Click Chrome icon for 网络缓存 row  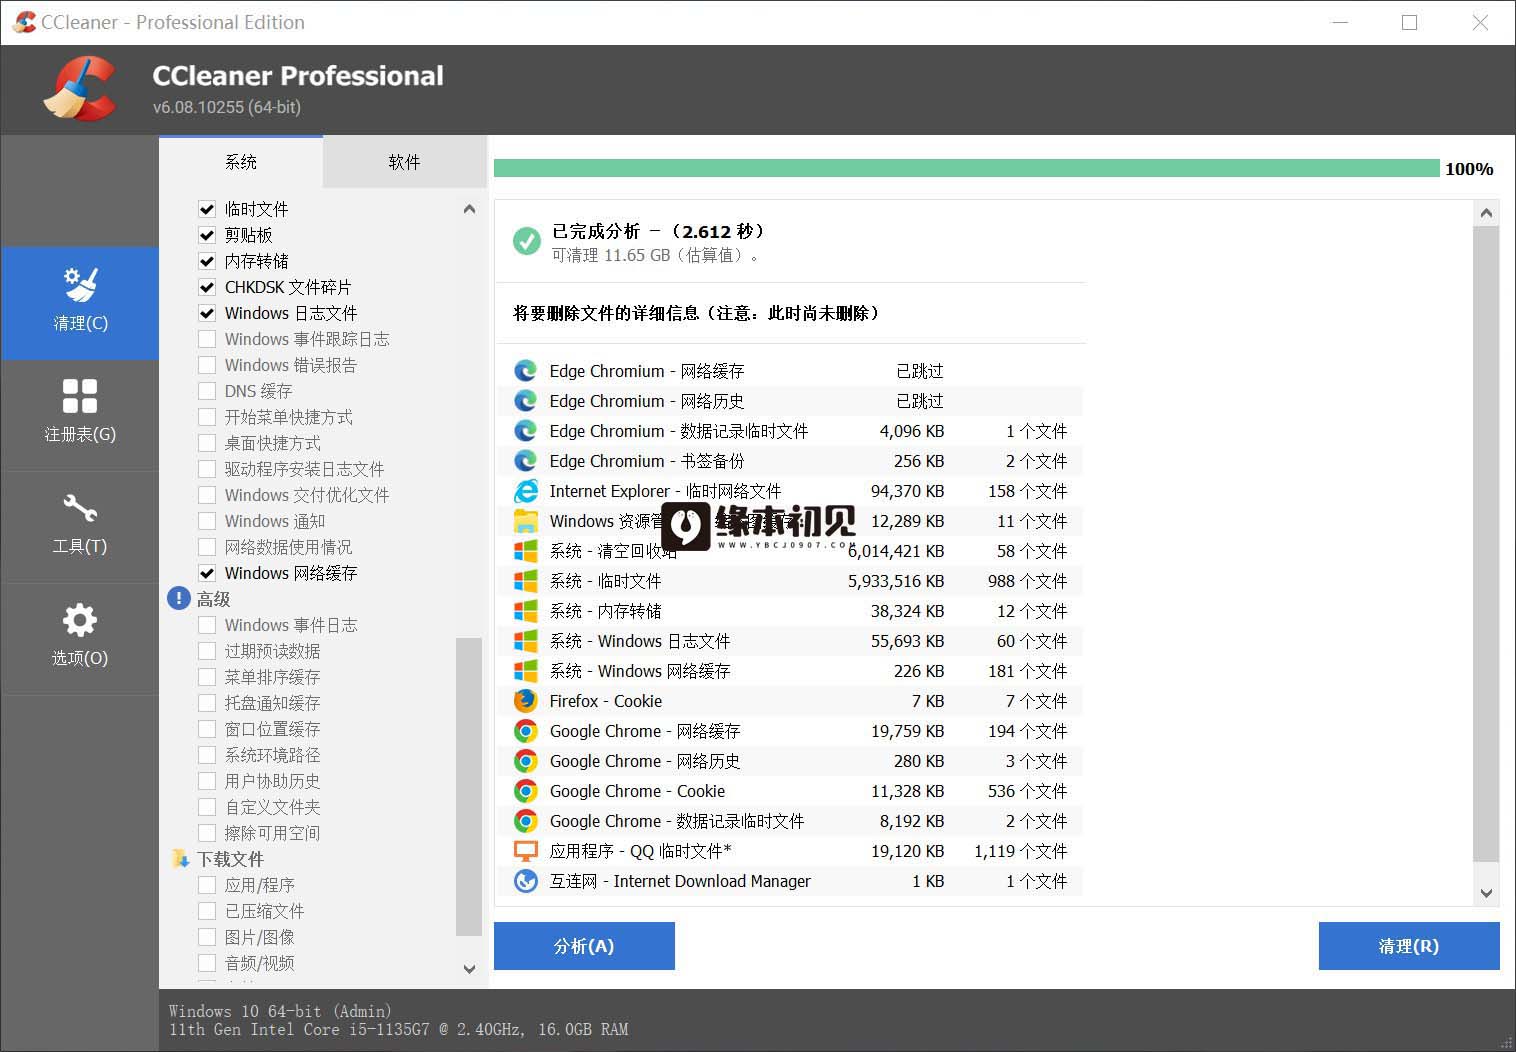click(x=525, y=731)
